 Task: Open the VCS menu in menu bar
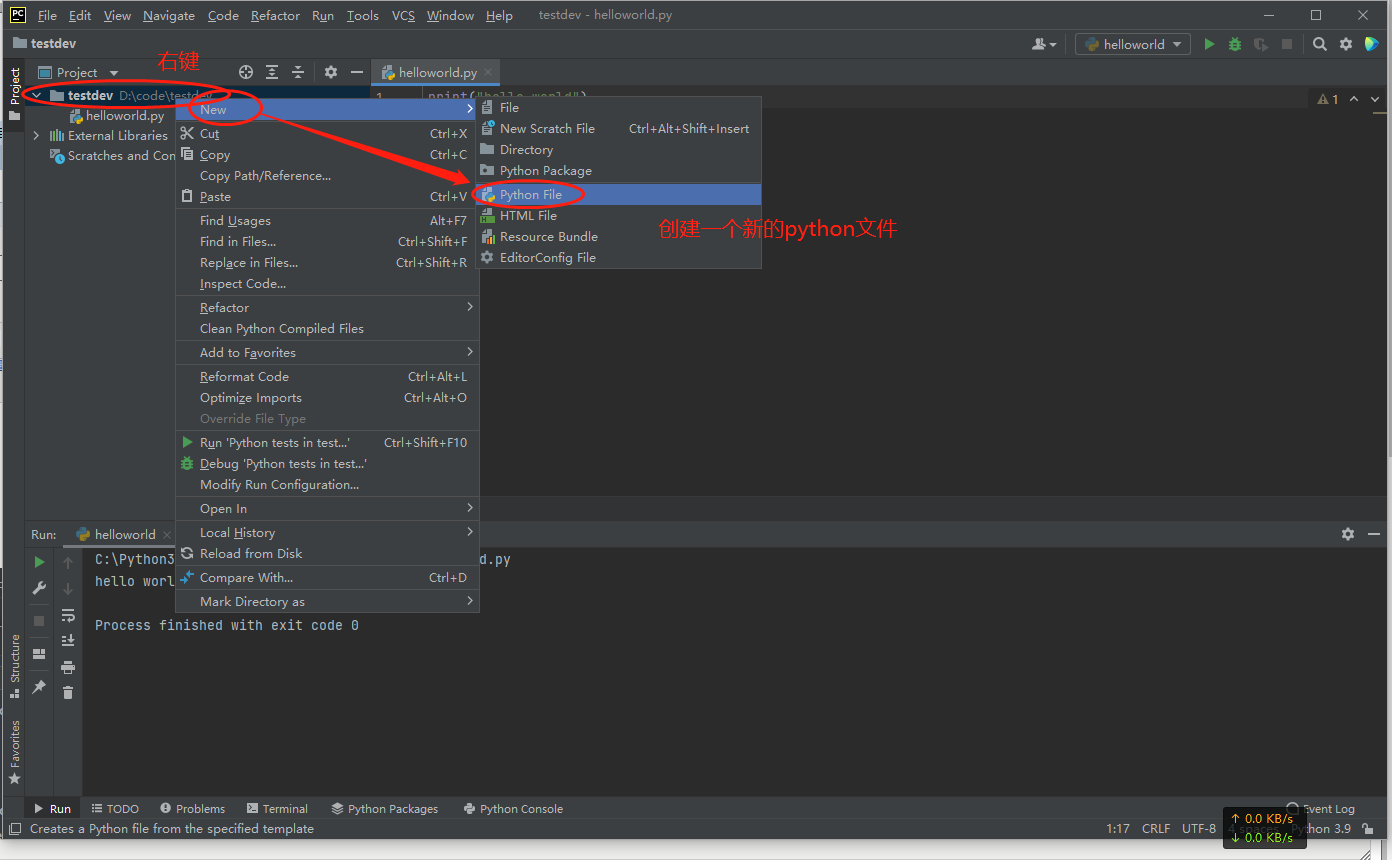click(403, 15)
